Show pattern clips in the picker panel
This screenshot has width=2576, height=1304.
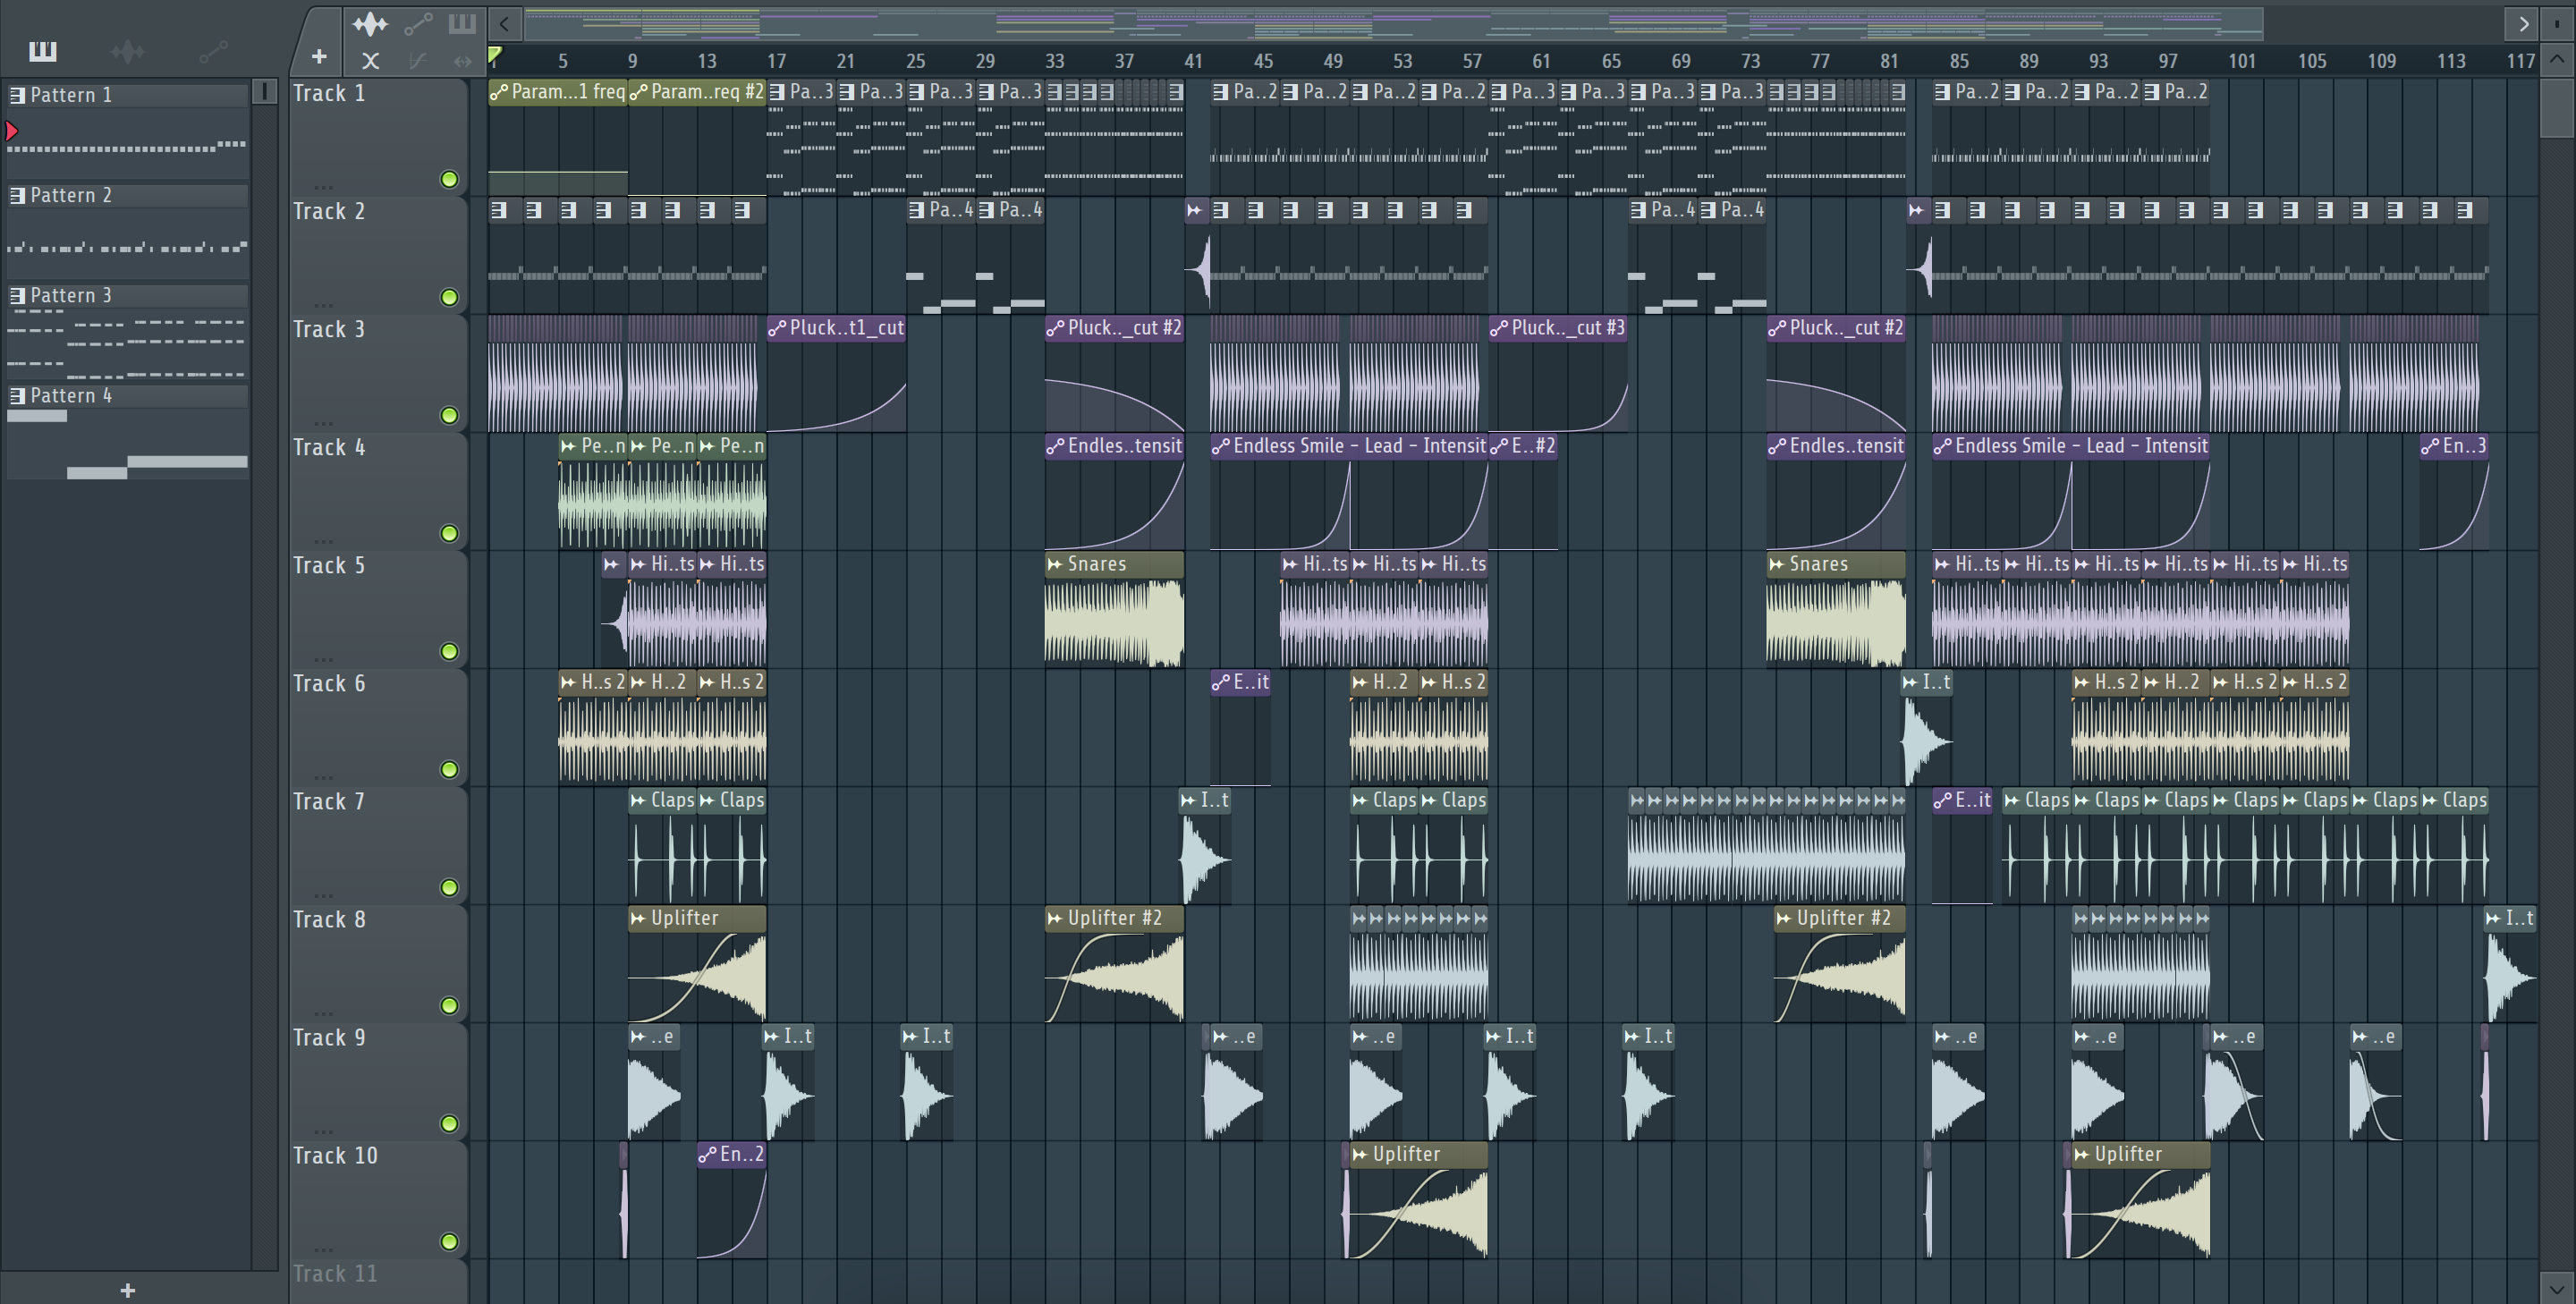pyautogui.click(x=43, y=51)
